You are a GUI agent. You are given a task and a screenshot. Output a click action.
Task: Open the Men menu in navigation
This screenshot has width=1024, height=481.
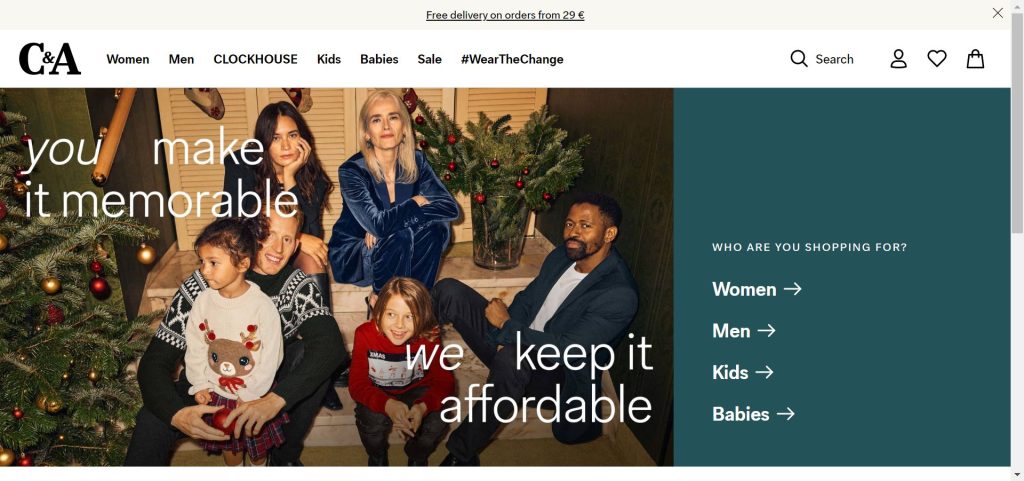pyautogui.click(x=181, y=59)
